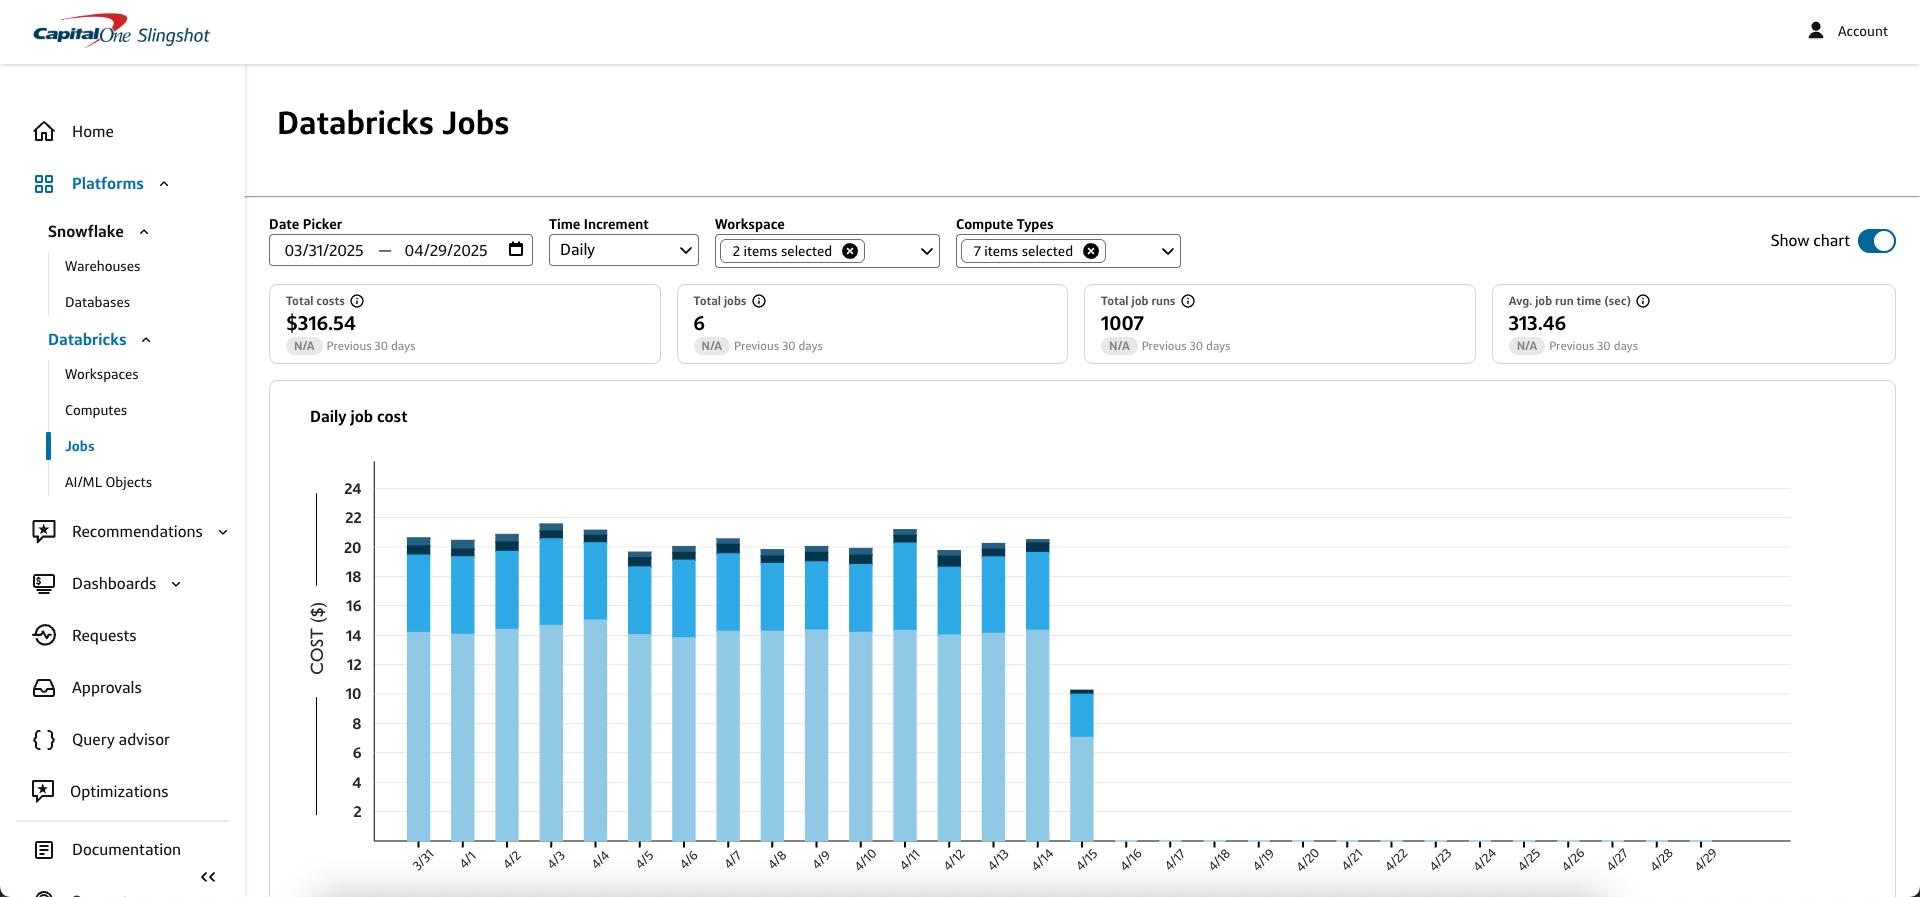
Task: Collapse the Snowflake submenu chevron
Action: pyautogui.click(x=144, y=232)
